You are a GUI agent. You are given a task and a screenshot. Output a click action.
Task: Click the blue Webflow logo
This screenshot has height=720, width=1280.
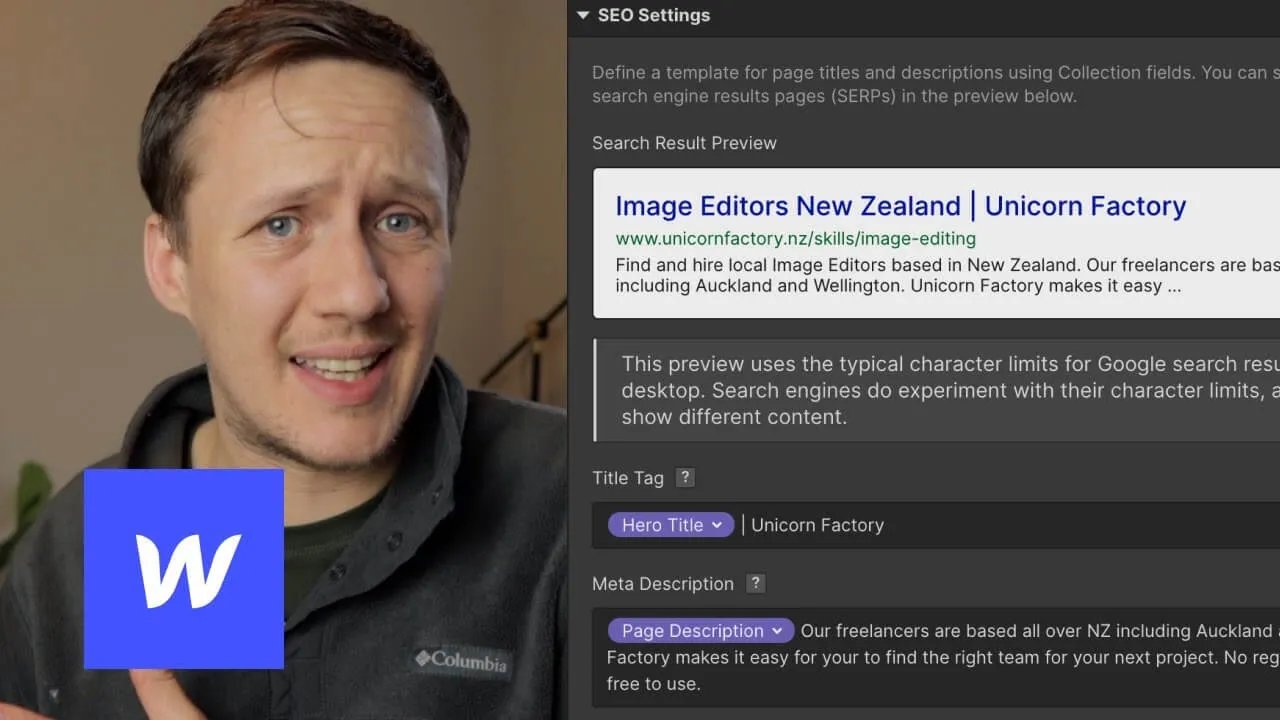click(x=184, y=568)
